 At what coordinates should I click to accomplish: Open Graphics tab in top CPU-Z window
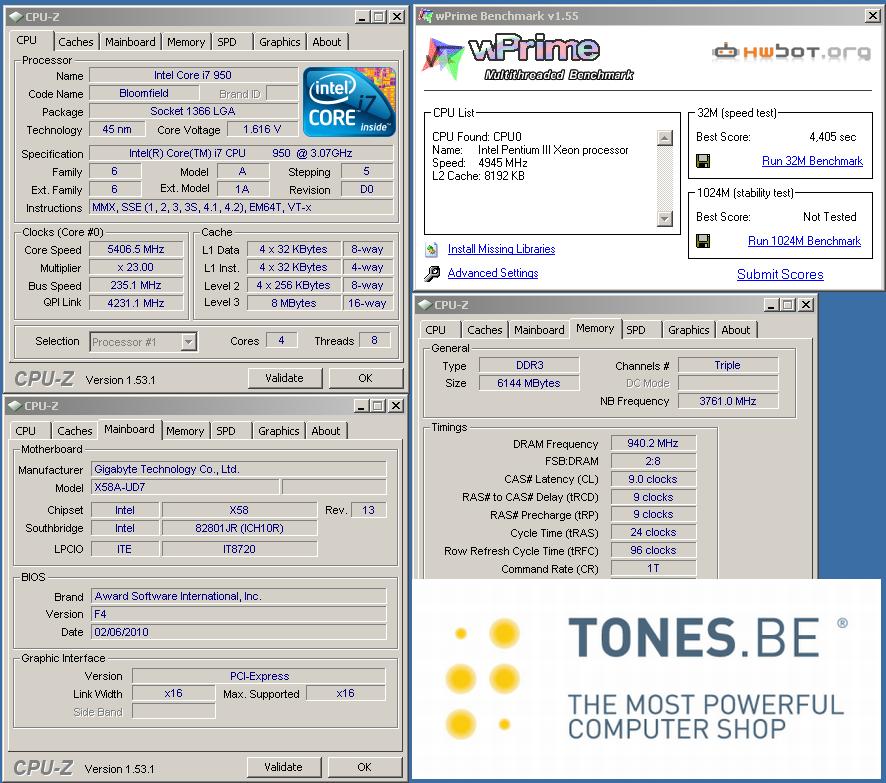click(280, 42)
